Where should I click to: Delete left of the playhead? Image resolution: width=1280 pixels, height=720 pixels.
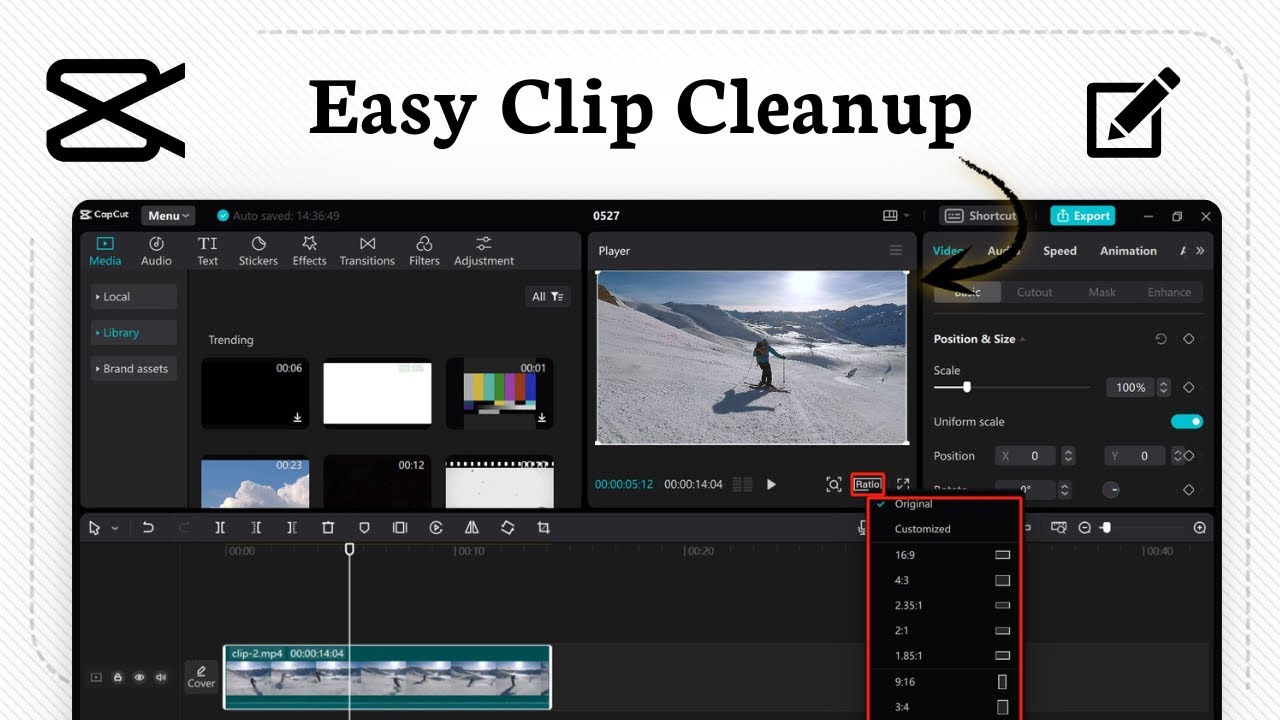click(x=256, y=527)
